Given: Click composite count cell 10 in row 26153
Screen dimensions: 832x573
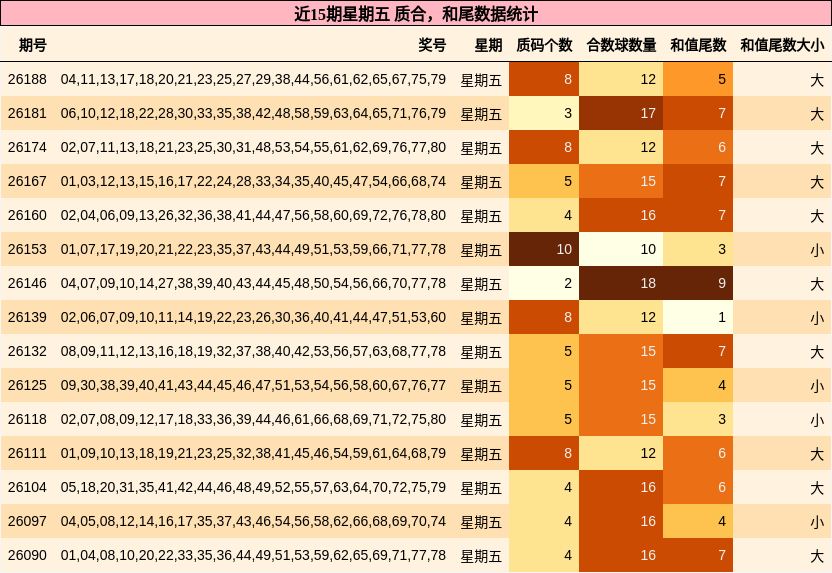Looking at the screenshot, I should point(621,249).
